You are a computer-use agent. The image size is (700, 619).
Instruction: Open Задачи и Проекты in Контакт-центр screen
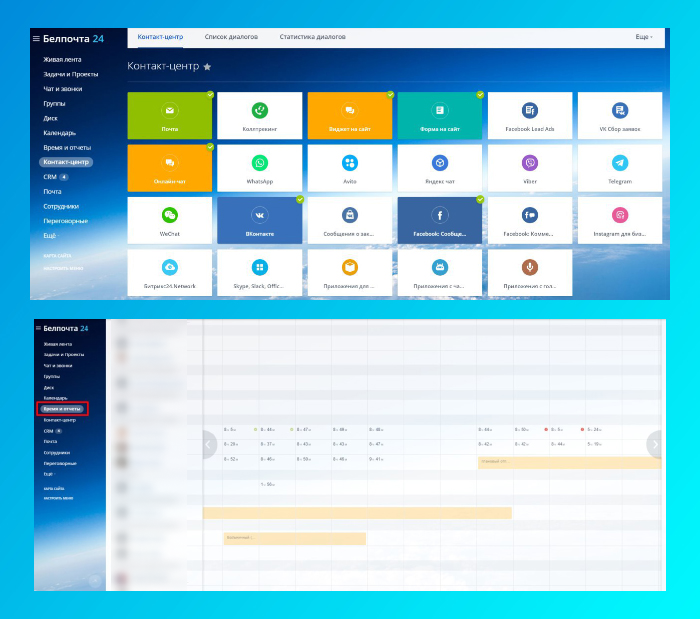[x=71, y=74]
